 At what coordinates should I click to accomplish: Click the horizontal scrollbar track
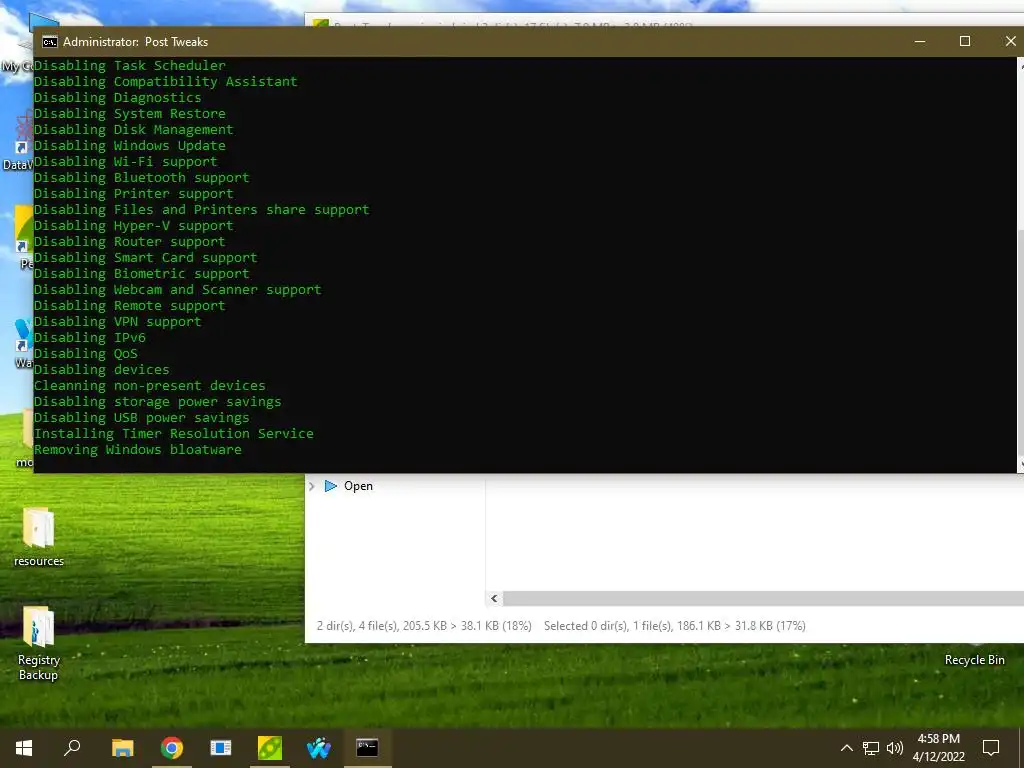pyautogui.click(x=763, y=598)
